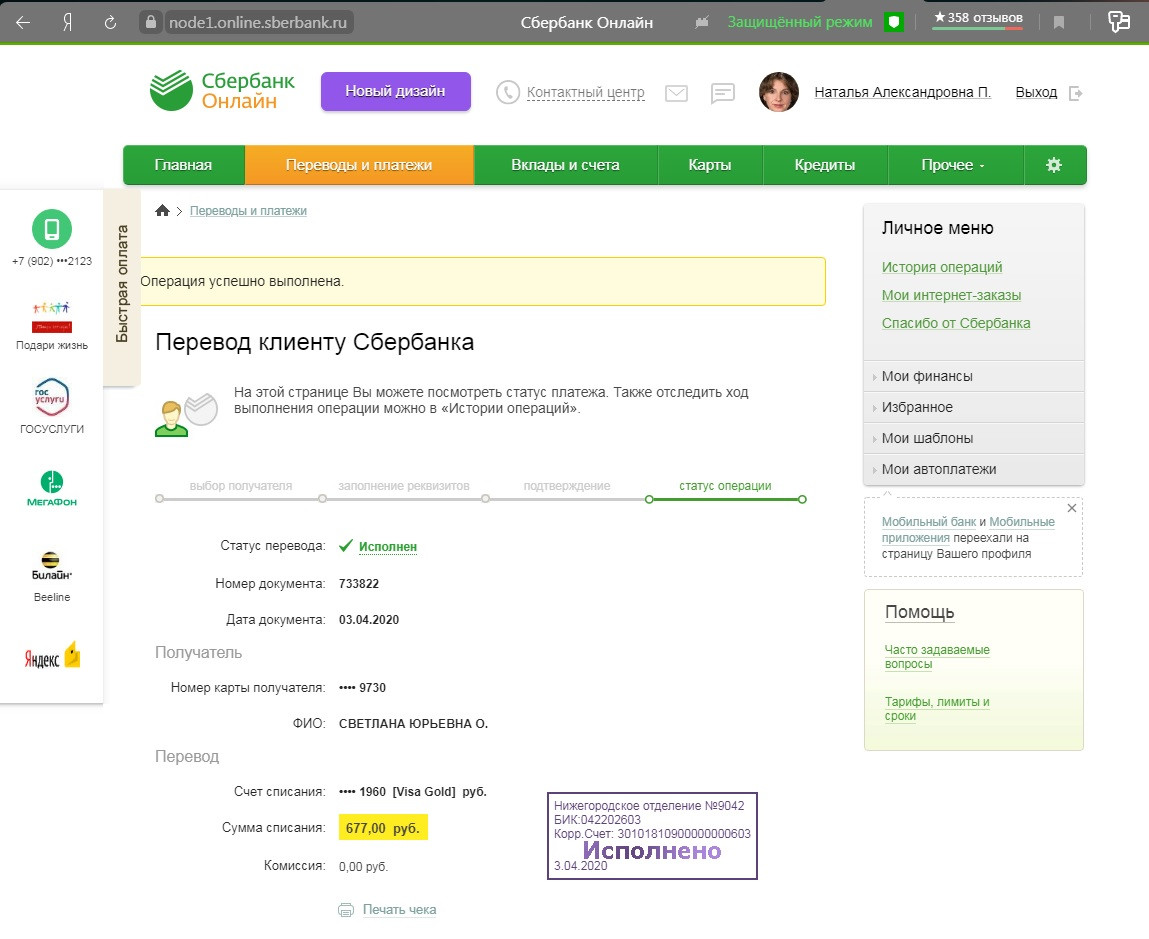The image size is (1149, 939).
Task: Click the user profile photo
Action: tap(778, 92)
